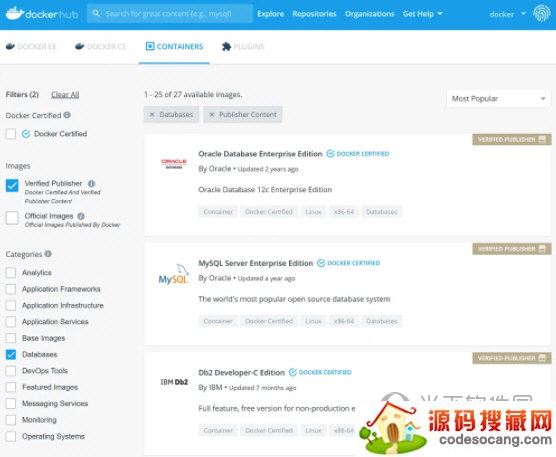Screen dimensions: 556x457
Task: Click MySQL Server's Docker Certified badge icon
Action: click(x=321, y=263)
